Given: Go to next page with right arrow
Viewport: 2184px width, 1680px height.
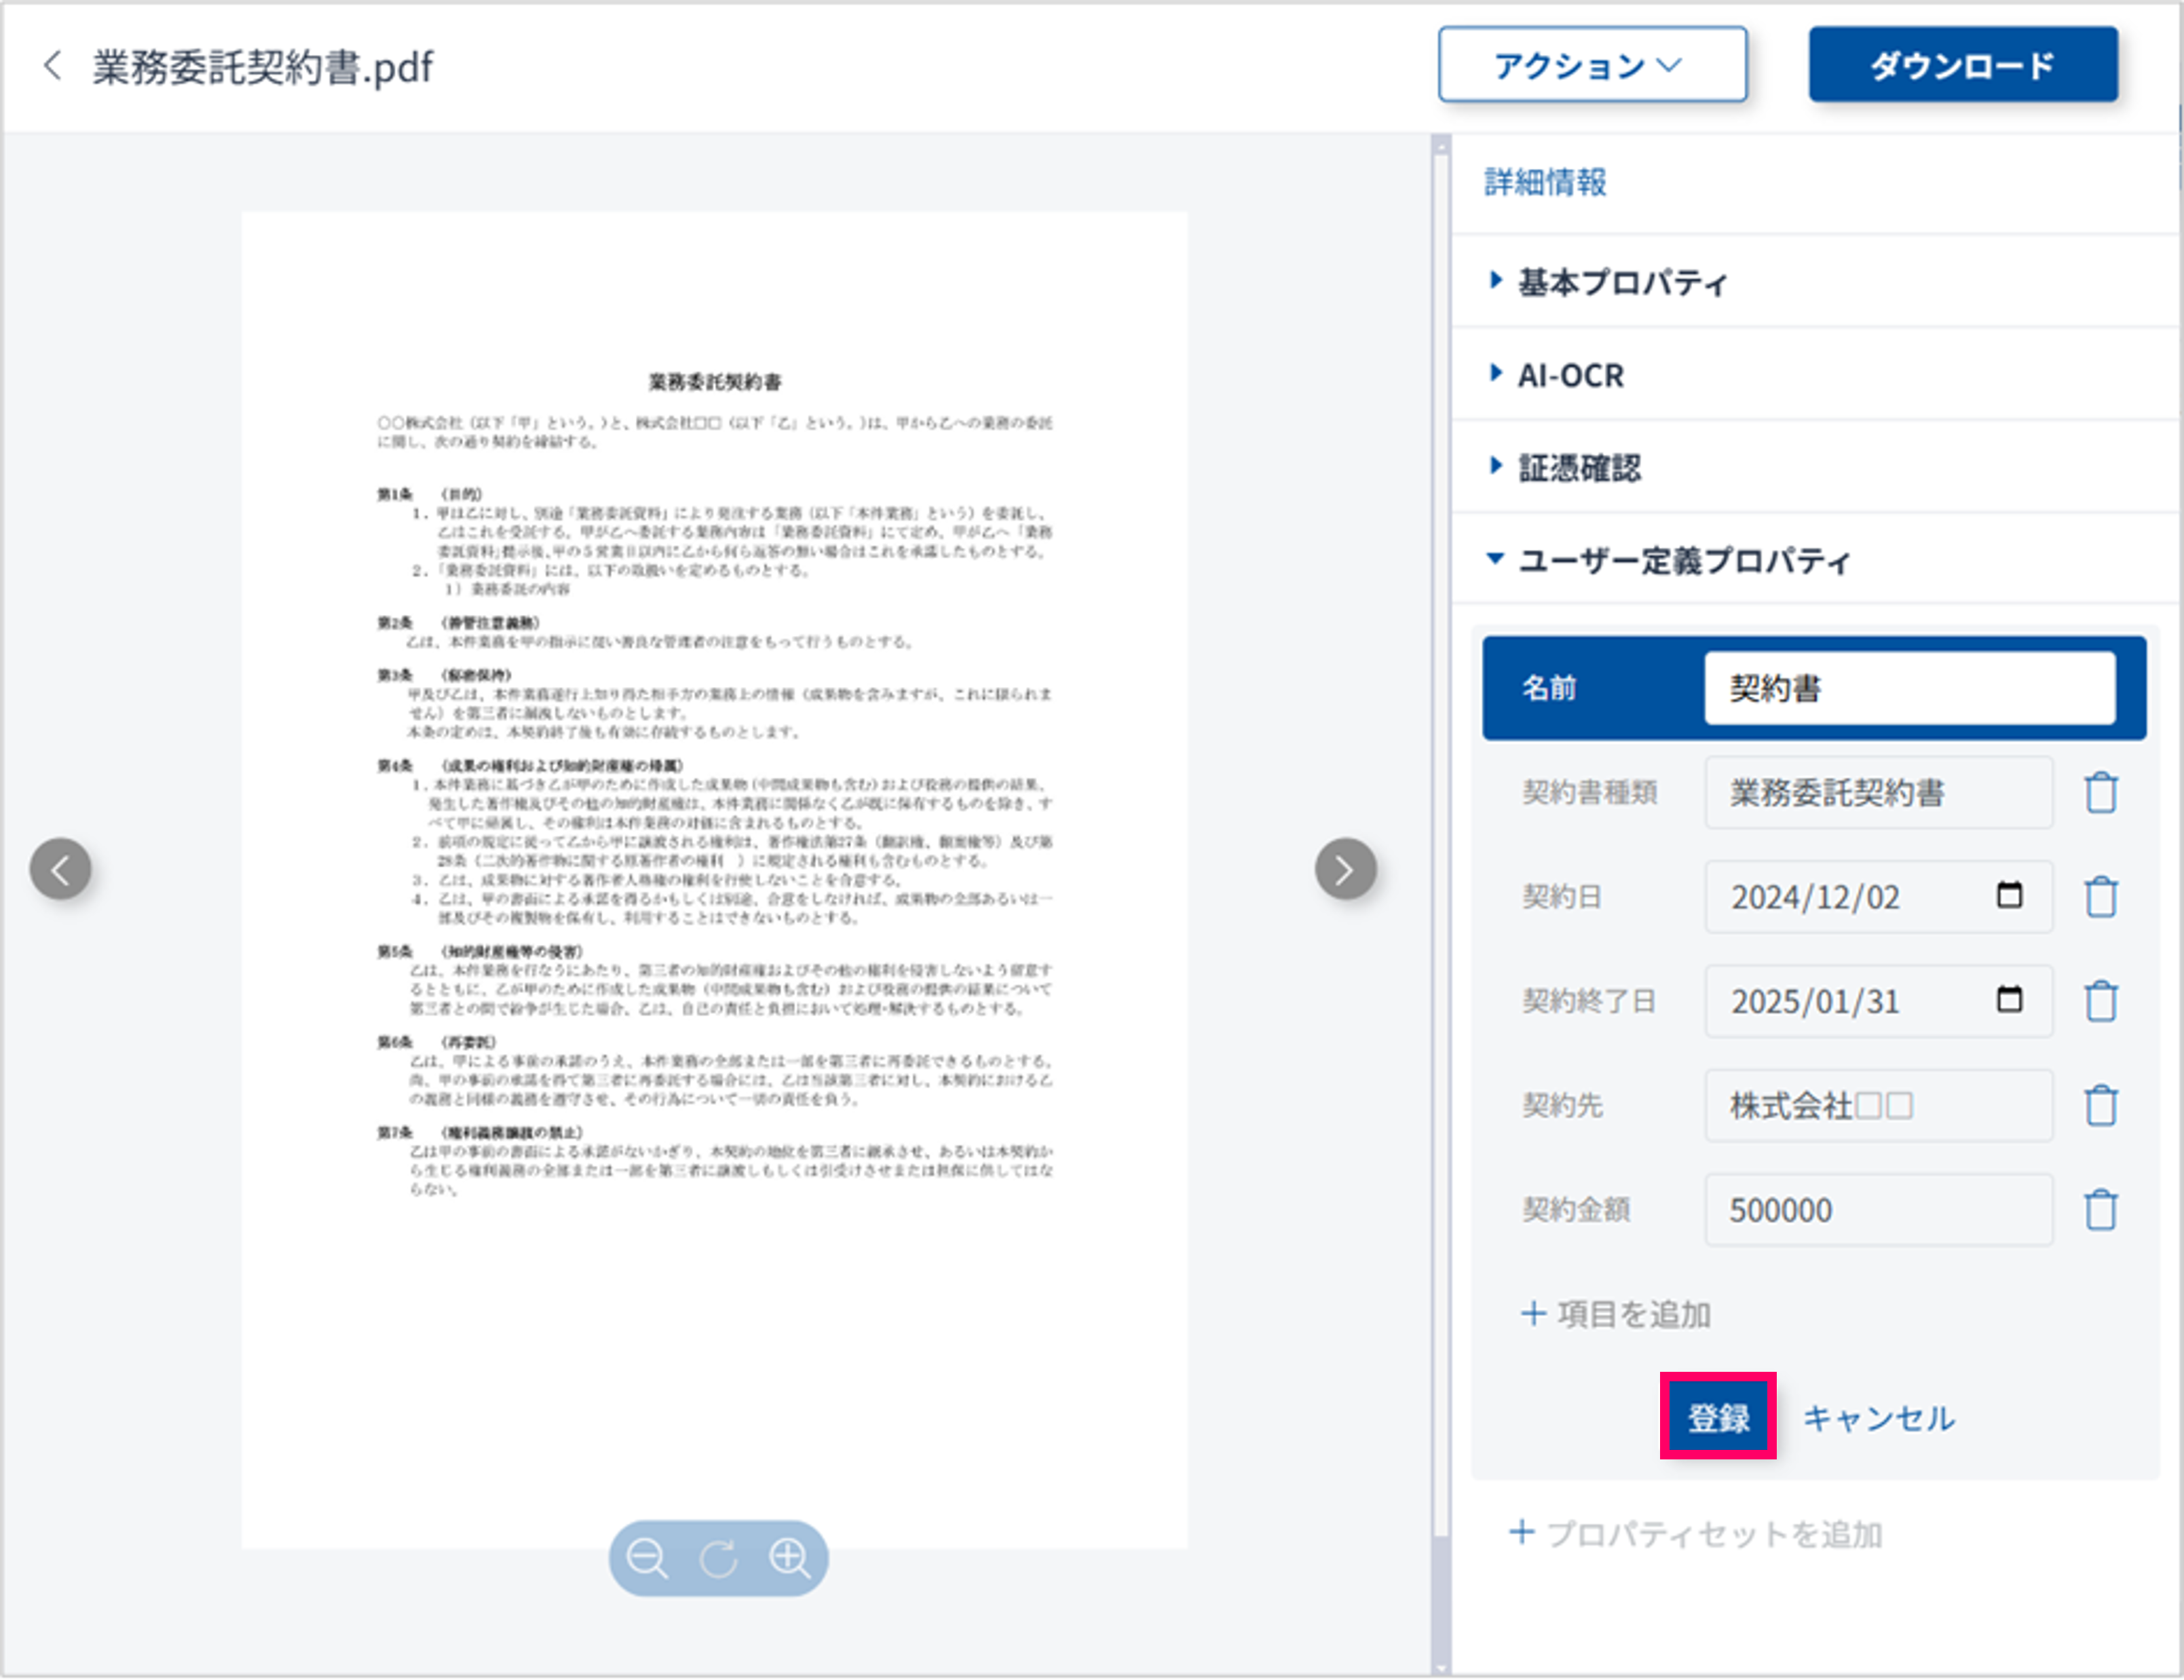Looking at the screenshot, I should (x=1345, y=869).
